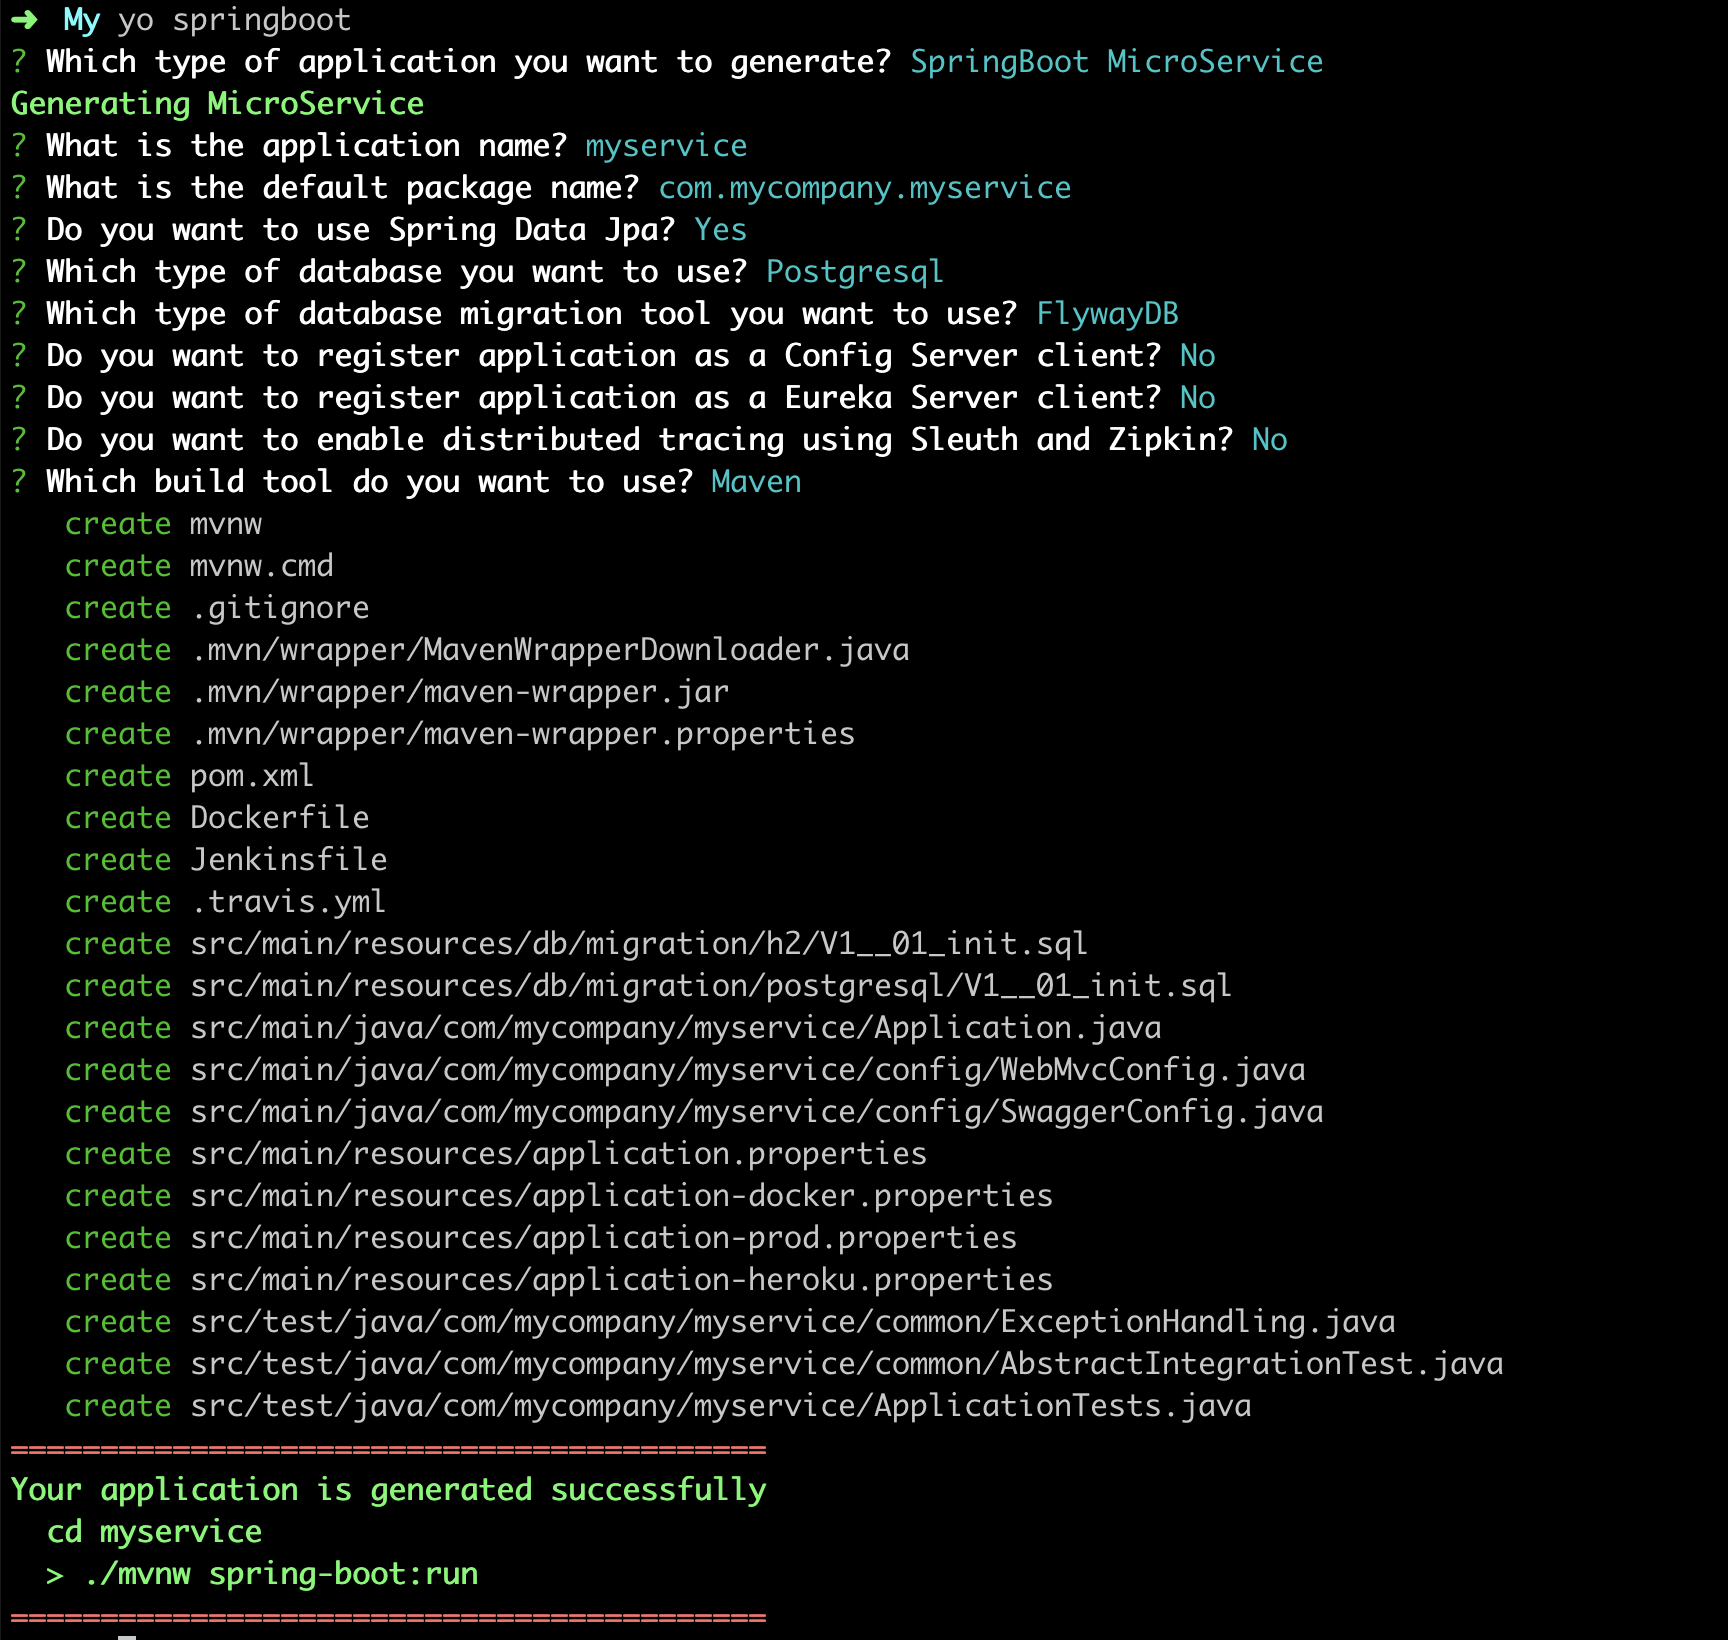Click the 'yo springboot' command text

click(235, 20)
